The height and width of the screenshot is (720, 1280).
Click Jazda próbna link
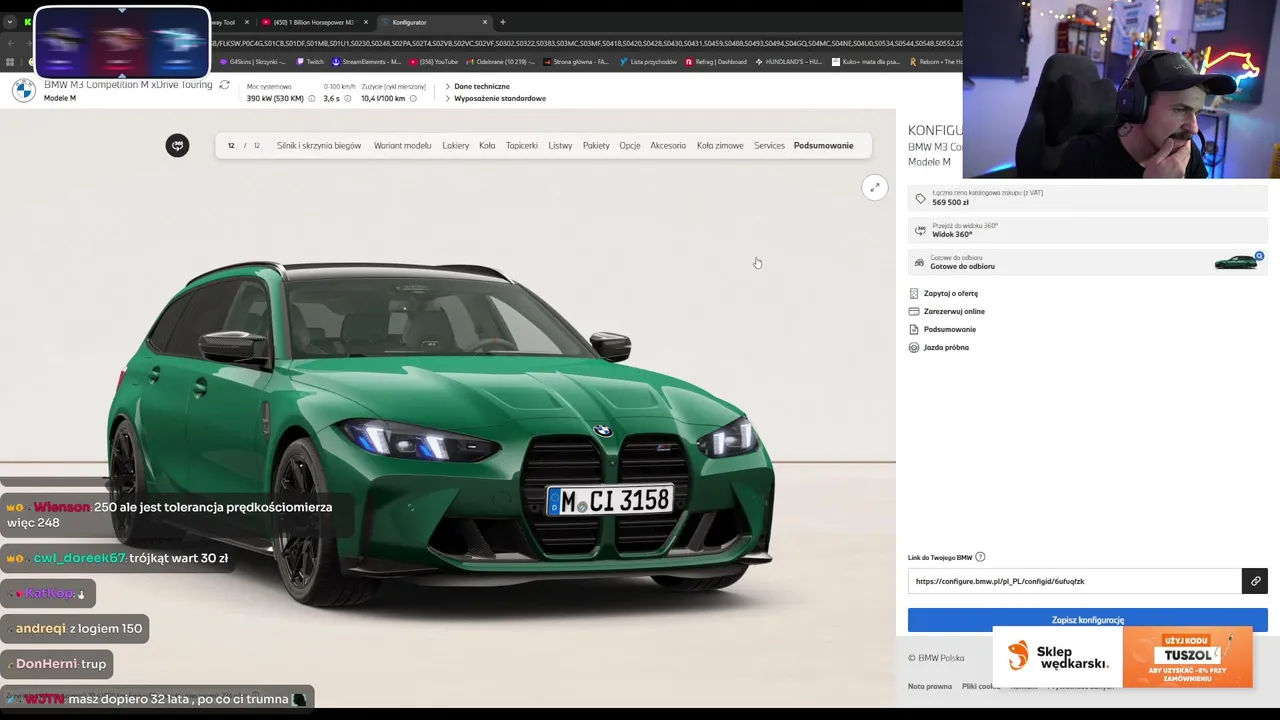pyautogui.click(x=946, y=348)
